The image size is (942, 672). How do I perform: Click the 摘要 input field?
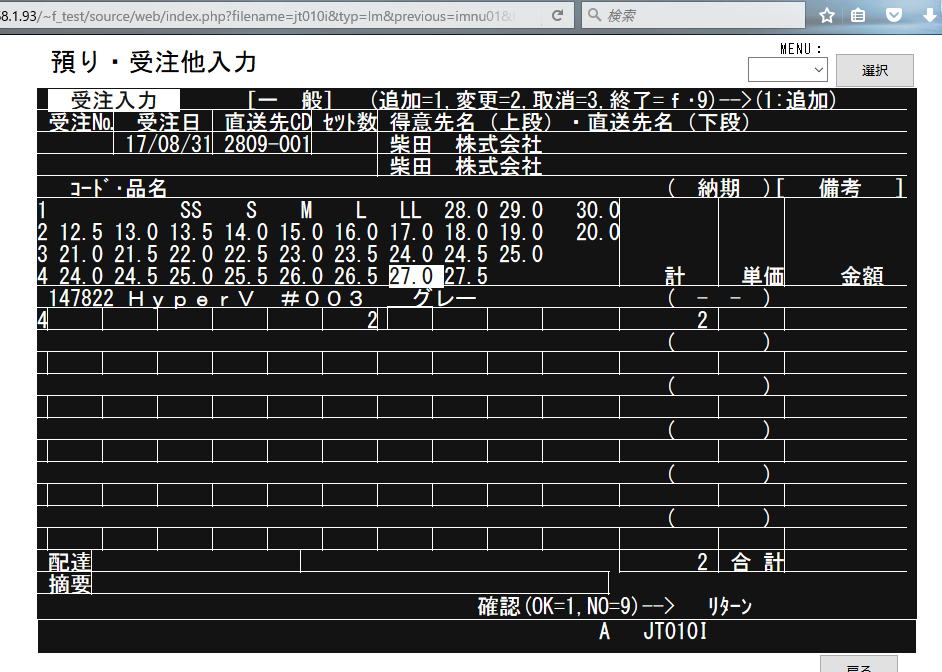[350, 583]
